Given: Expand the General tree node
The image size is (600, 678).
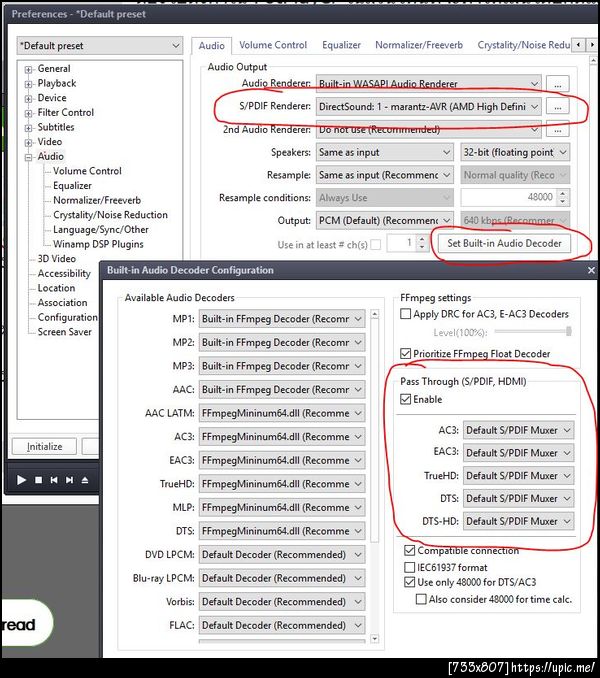Looking at the screenshot, I should point(29,69).
